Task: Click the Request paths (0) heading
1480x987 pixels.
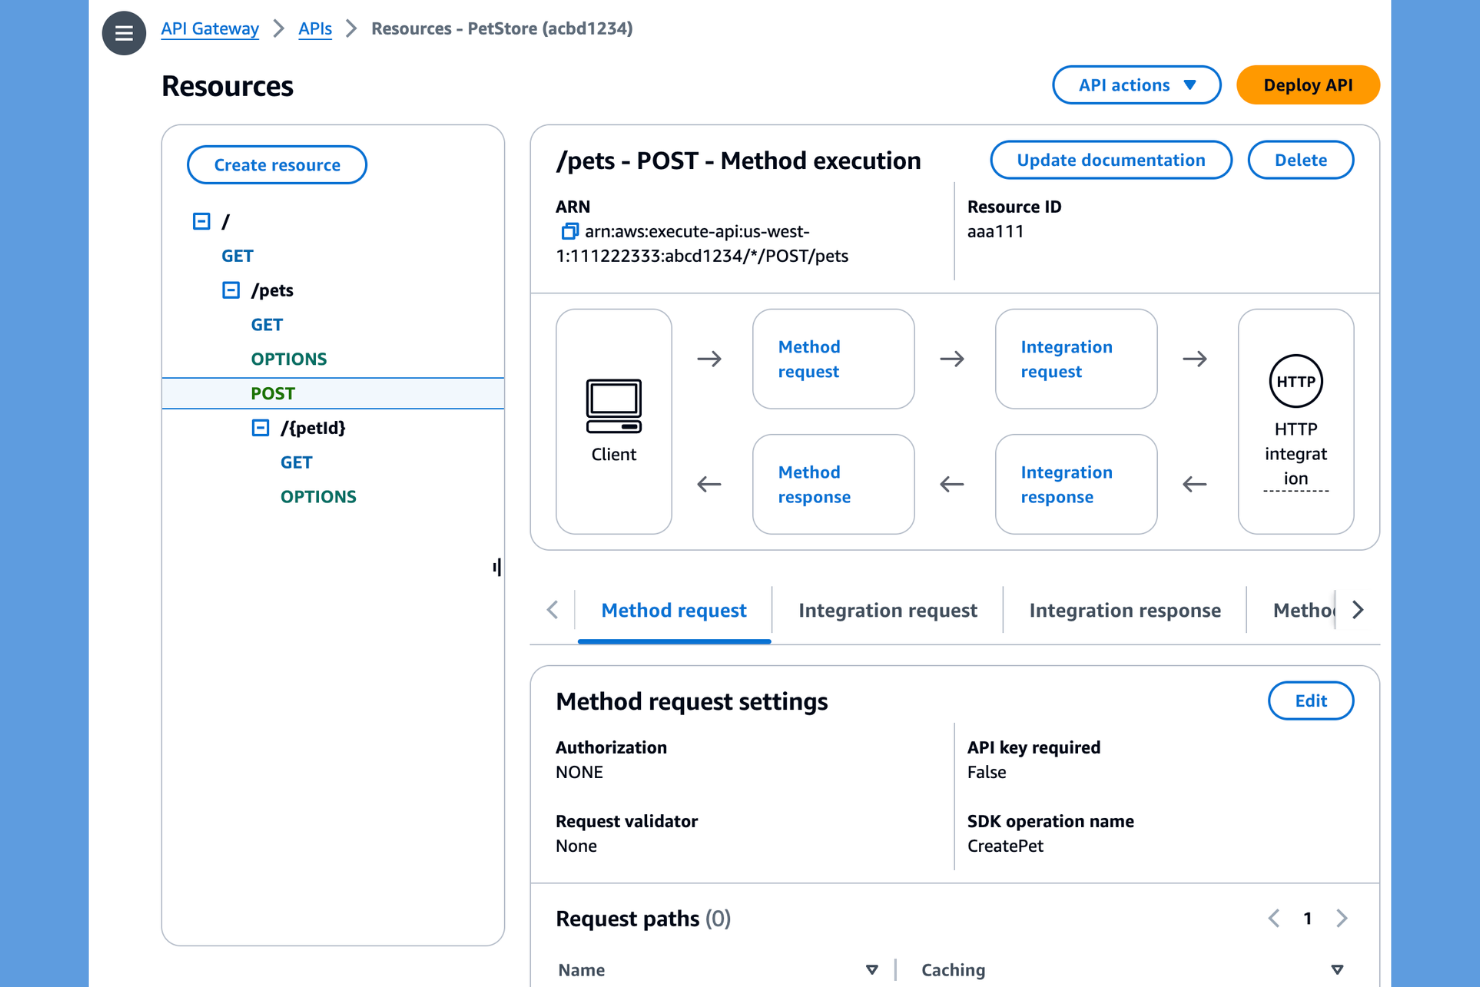Action: click(643, 919)
